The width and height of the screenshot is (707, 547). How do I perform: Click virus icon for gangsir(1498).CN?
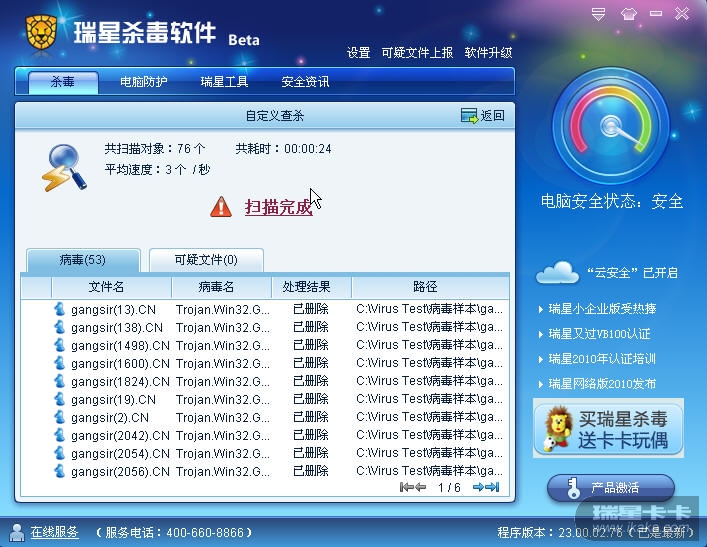pos(60,345)
